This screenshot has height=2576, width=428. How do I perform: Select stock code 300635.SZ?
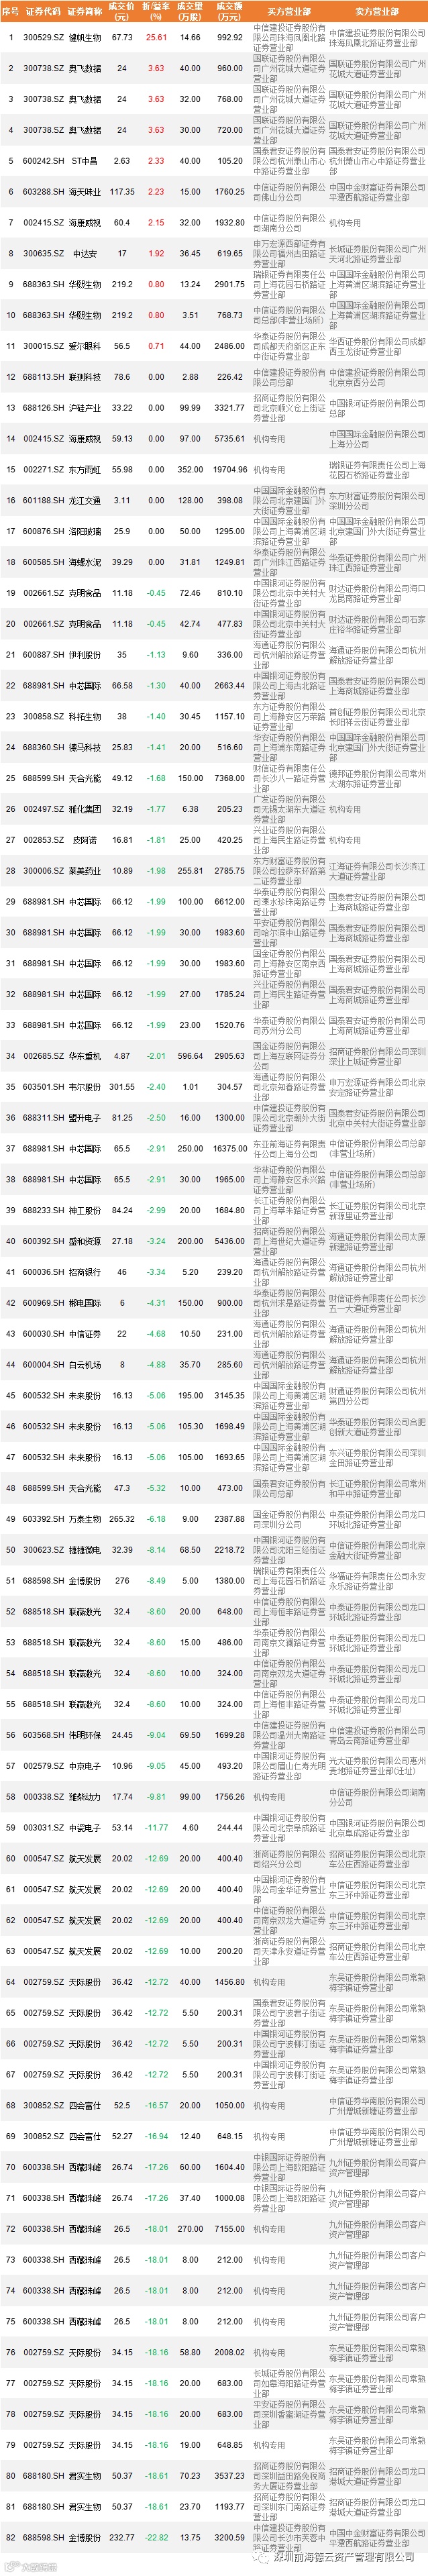pos(44,254)
